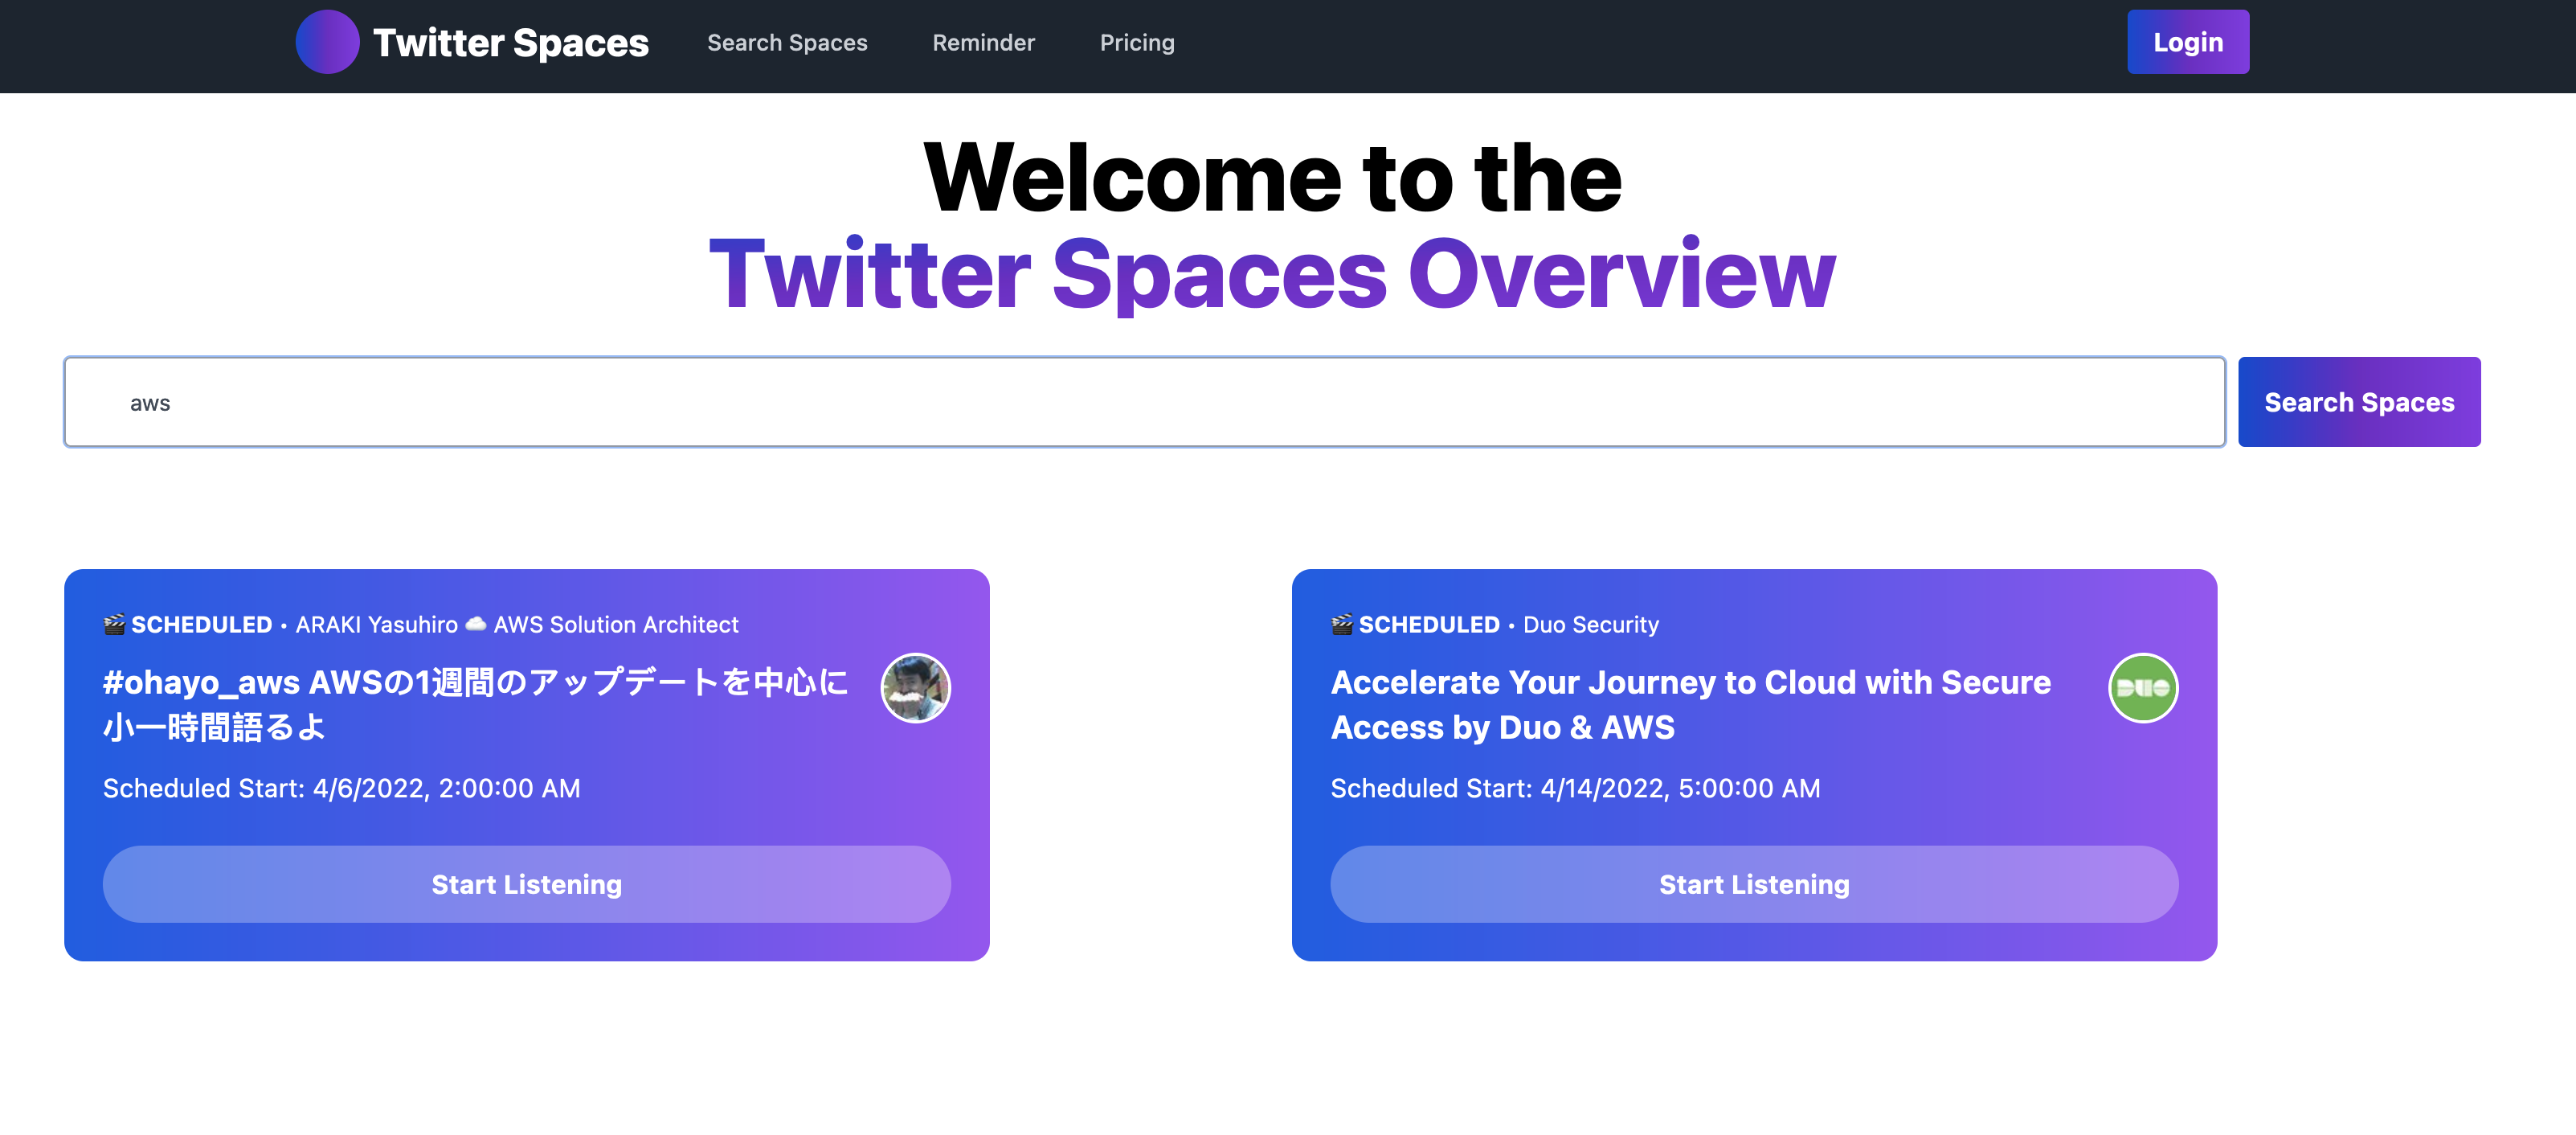Open the Reminder nav link
This screenshot has width=2576, height=1135.
tap(983, 43)
